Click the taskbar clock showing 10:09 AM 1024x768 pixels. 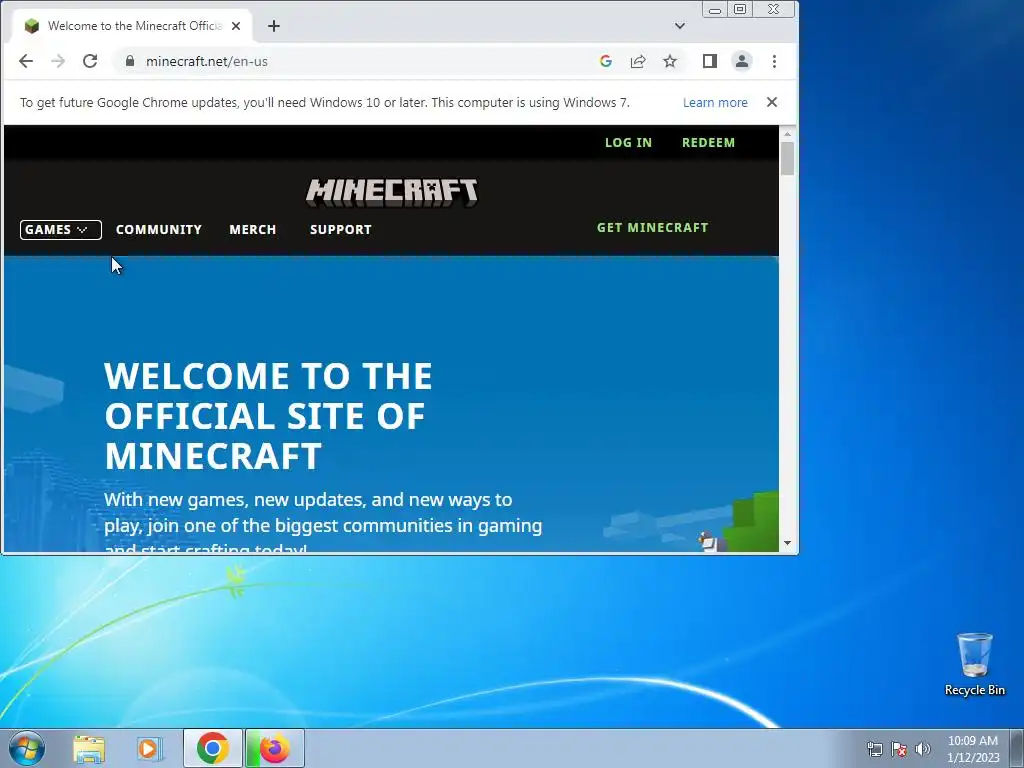point(973,749)
